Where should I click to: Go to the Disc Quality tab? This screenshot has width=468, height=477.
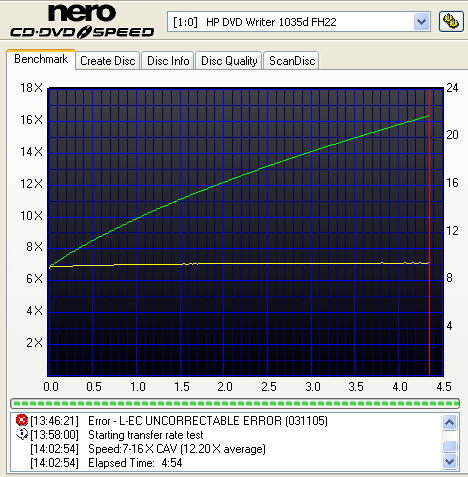tap(229, 61)
